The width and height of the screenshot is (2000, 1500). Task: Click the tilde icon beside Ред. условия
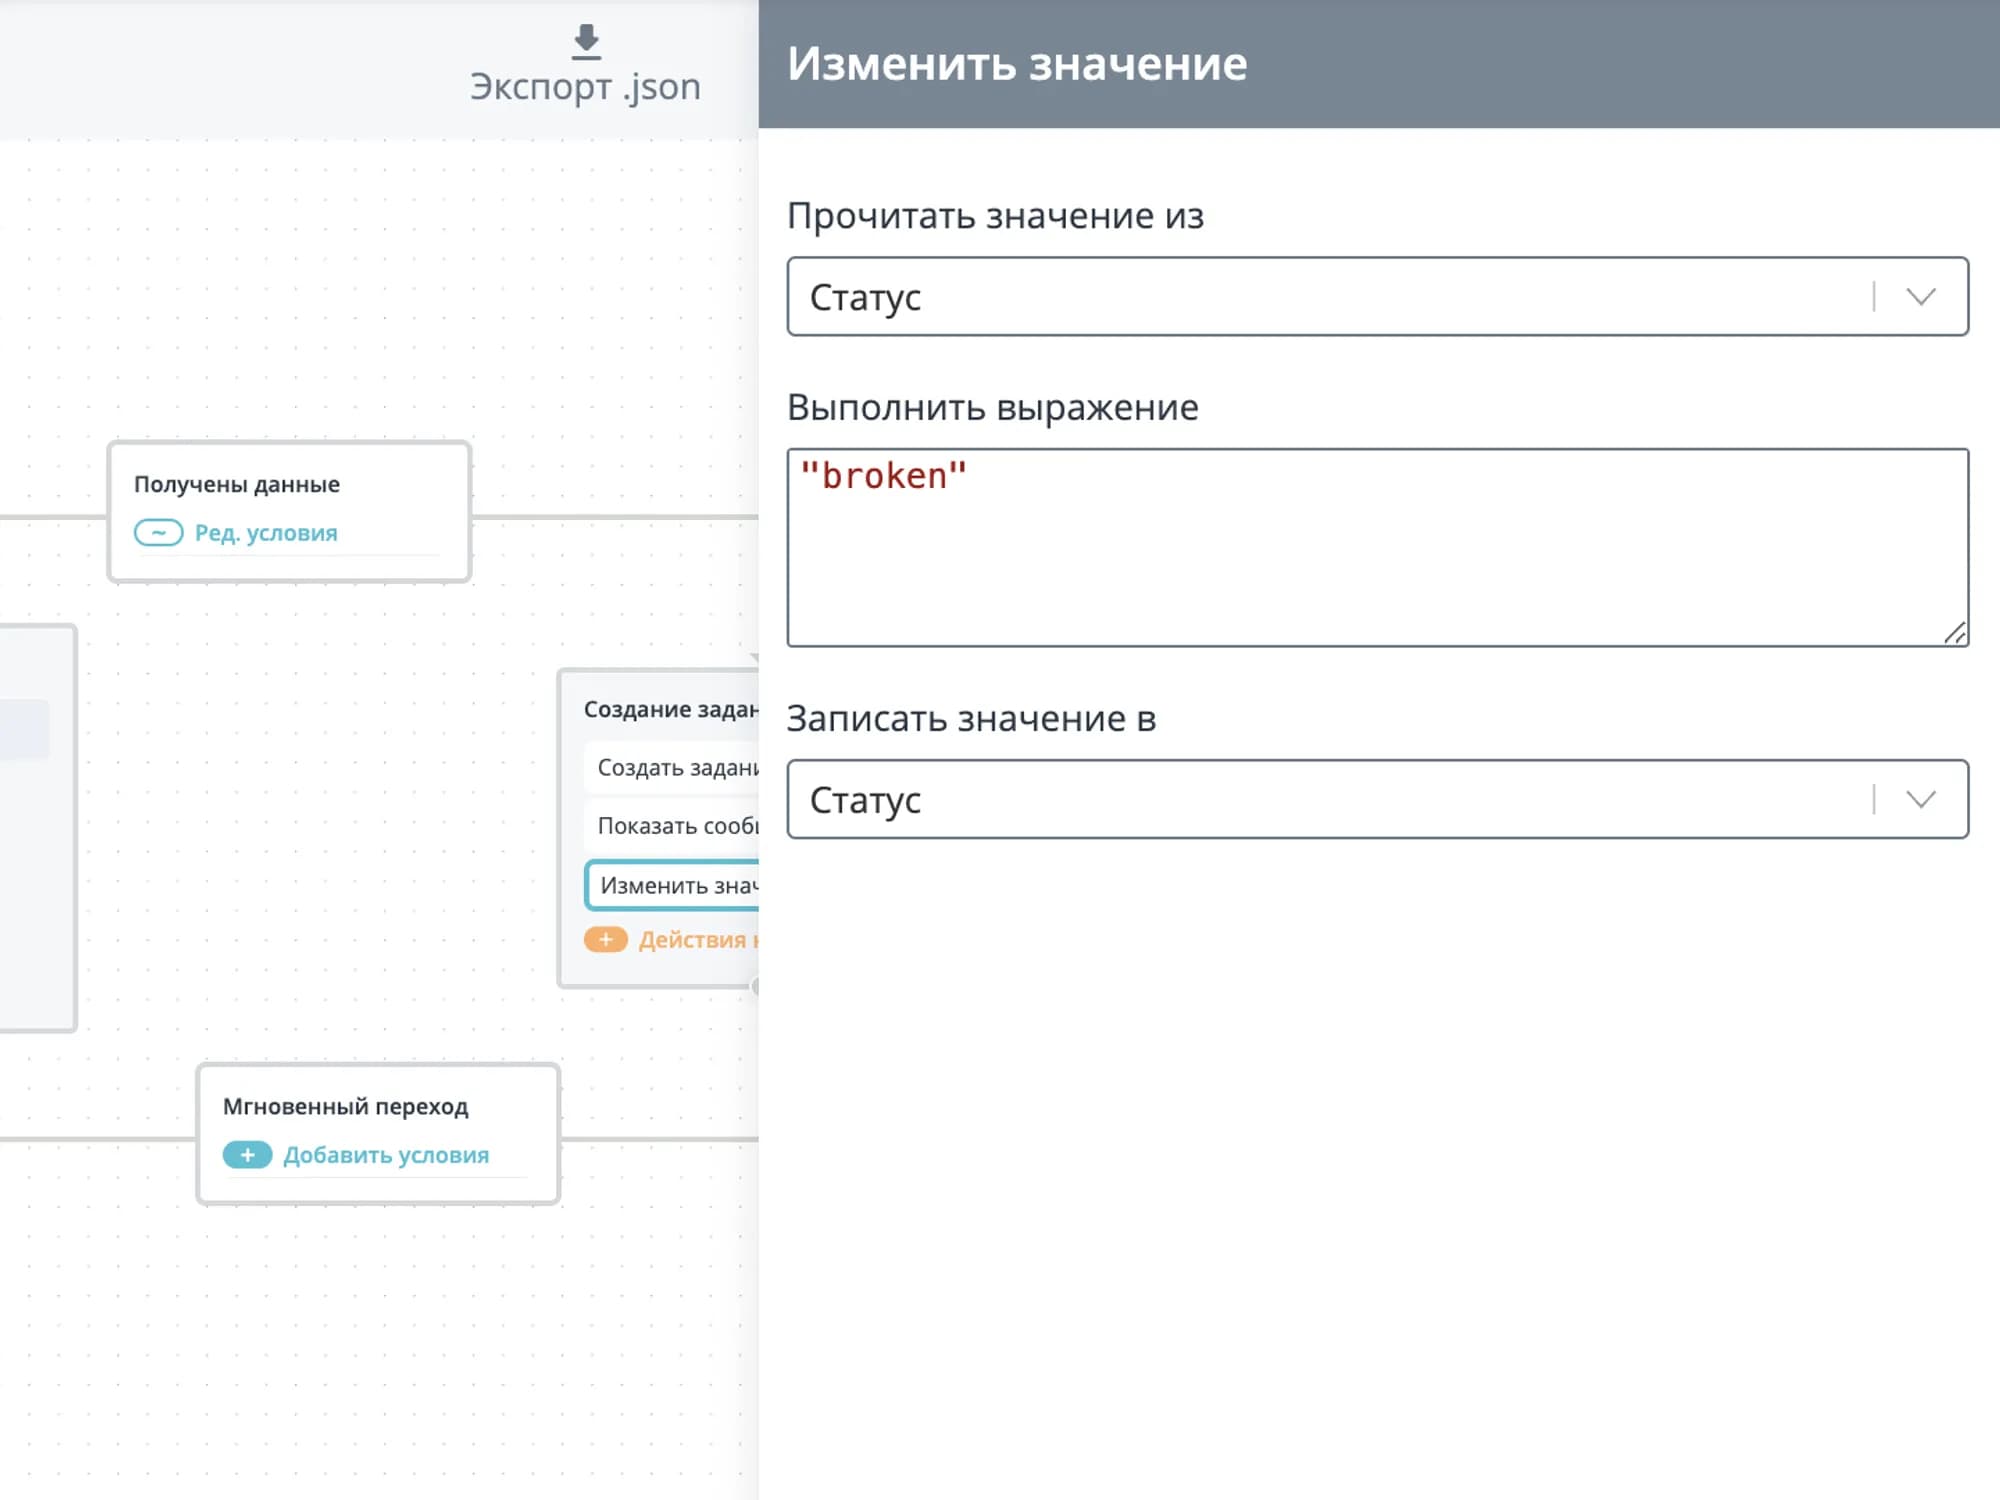tap(158, 532)
